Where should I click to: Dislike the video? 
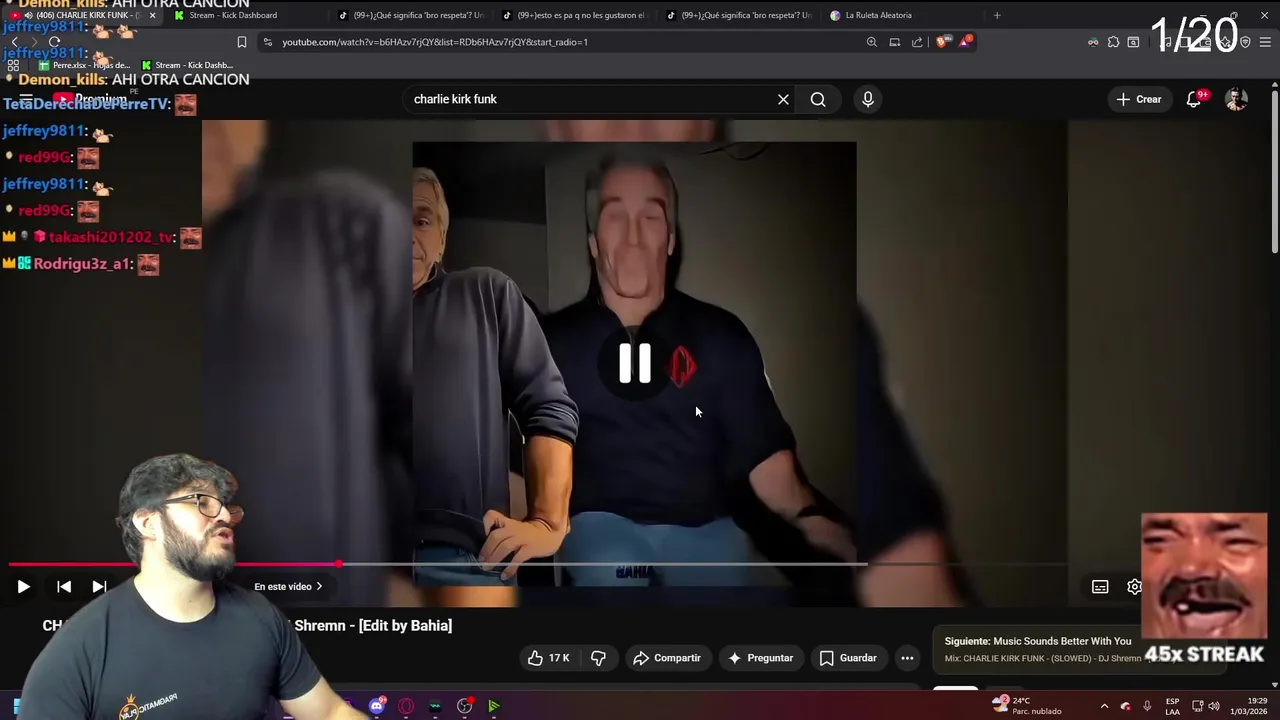(x=598, y=658)
